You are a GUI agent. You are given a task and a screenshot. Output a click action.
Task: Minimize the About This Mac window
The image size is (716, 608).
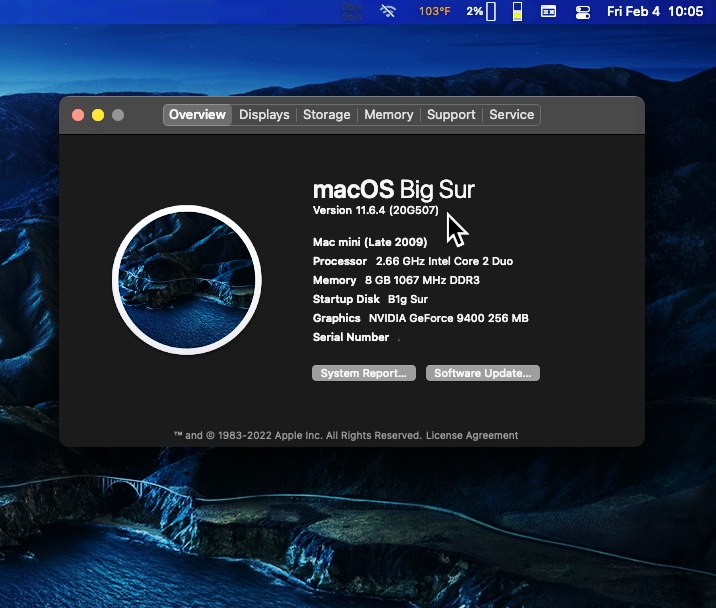98,115
